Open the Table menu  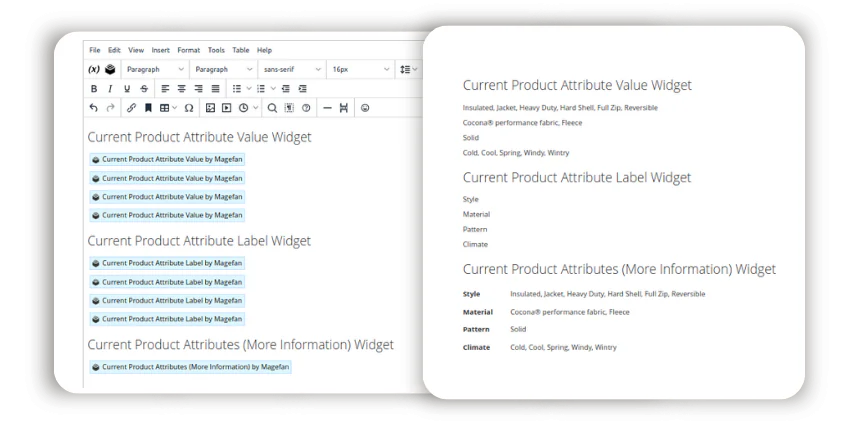pyautogui.click(x=240, y=50)
